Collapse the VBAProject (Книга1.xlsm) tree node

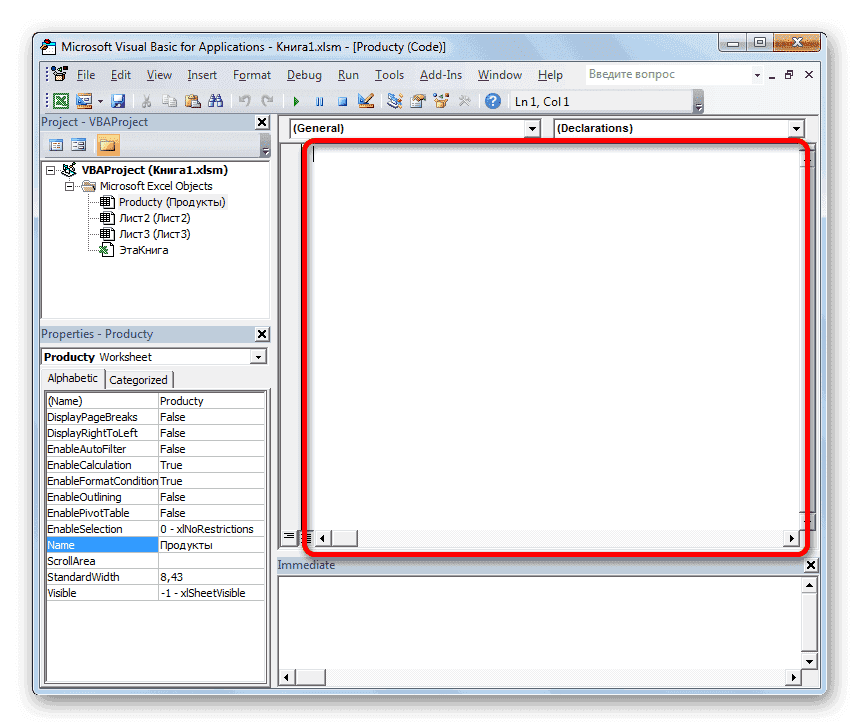point(52,170)
